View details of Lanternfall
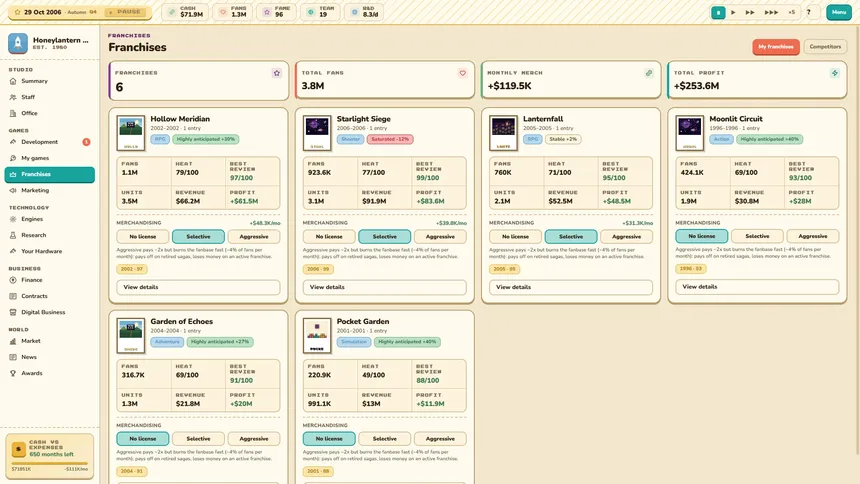The width and height of the screenshot is (860, 484). (571, 287)
